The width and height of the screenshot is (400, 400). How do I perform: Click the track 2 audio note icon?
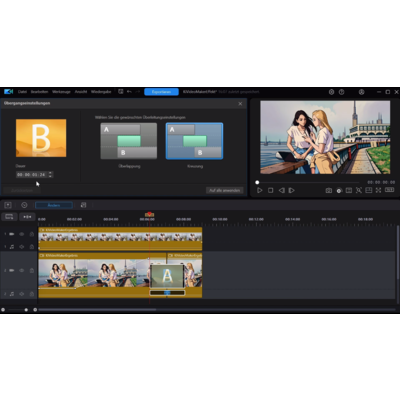click(x=12, y=294)
